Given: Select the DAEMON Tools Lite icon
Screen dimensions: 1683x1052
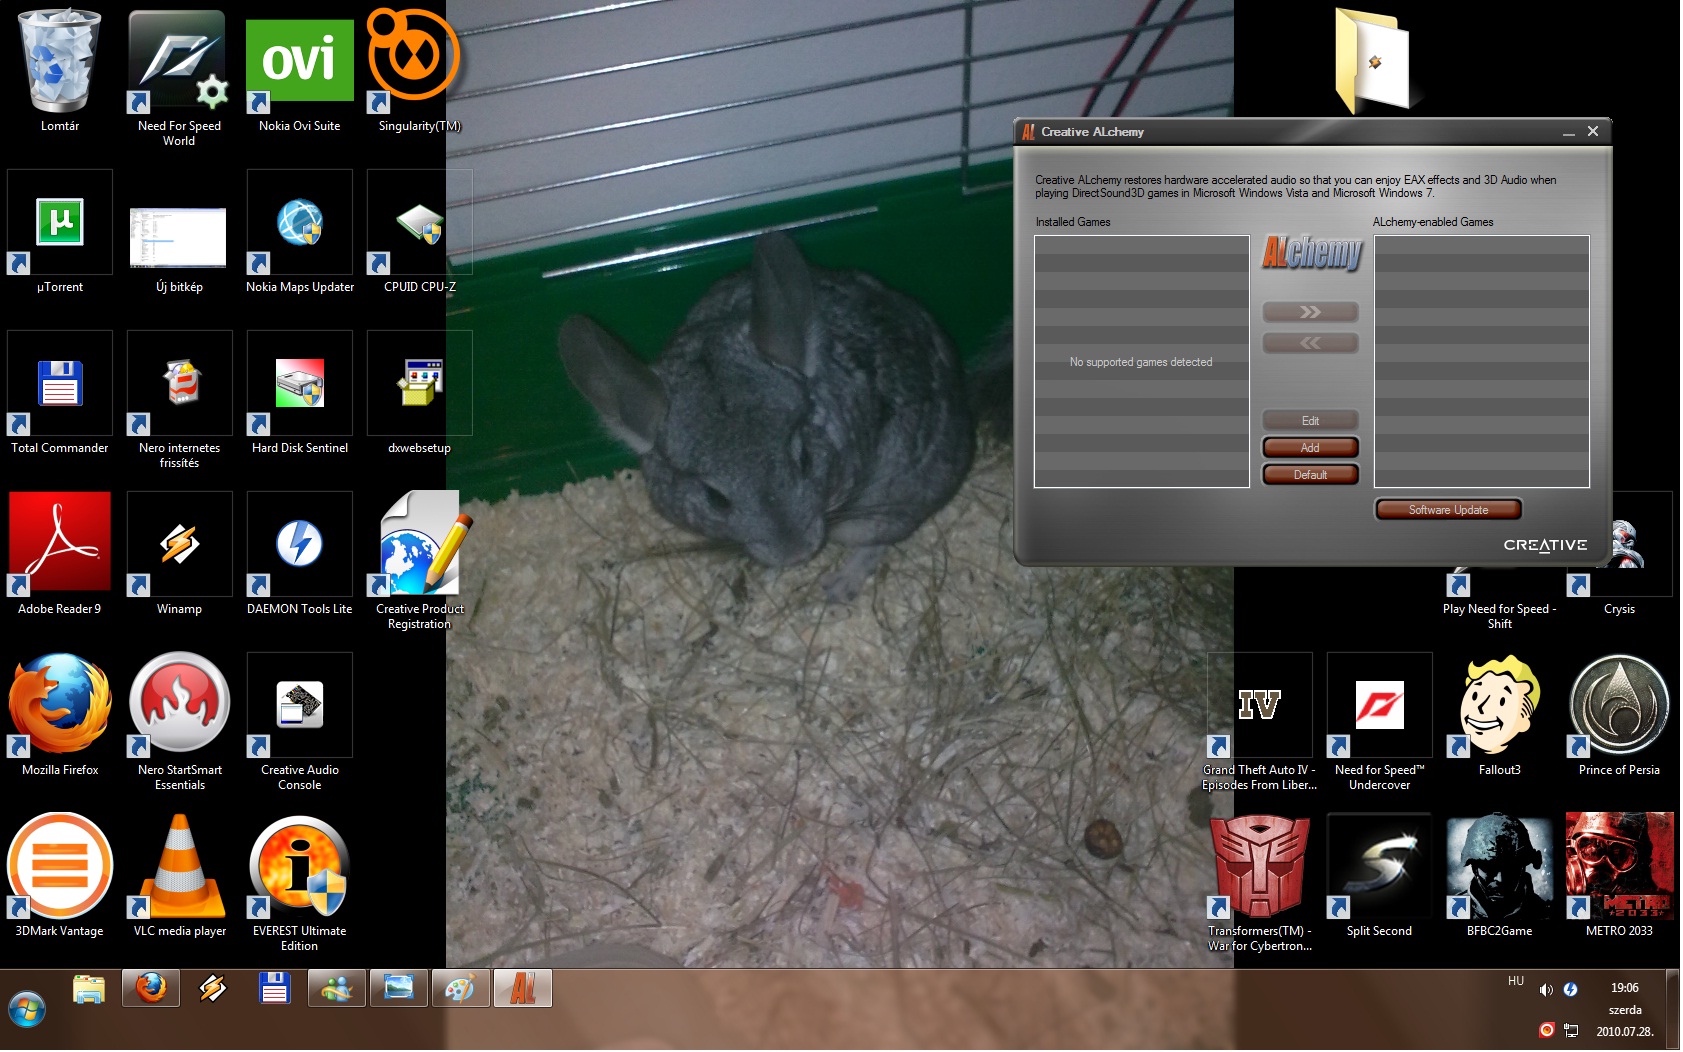Looking at the screenshot, I should coord(299,554).
